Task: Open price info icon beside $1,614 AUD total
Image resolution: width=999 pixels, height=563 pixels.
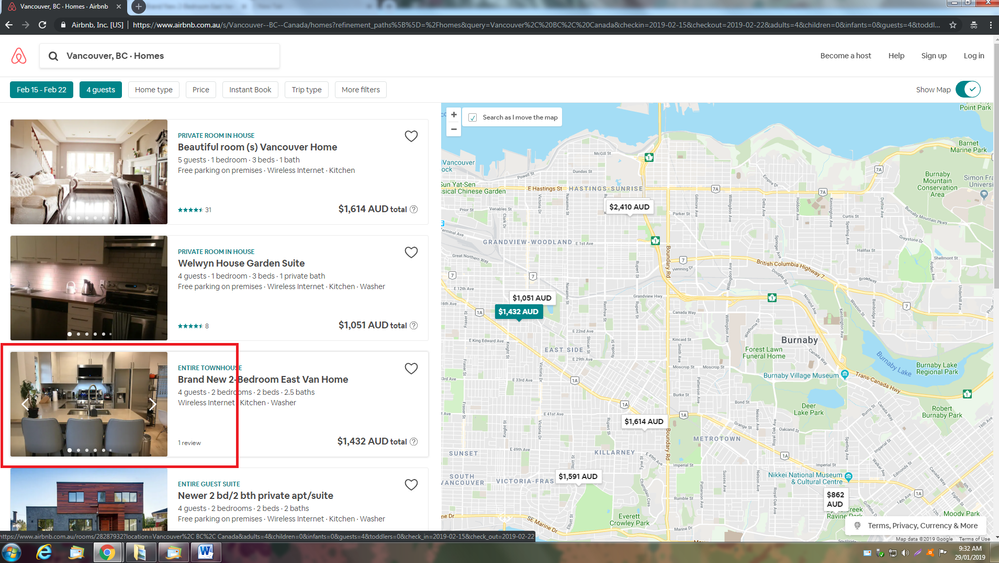Action: click(414, 210)
